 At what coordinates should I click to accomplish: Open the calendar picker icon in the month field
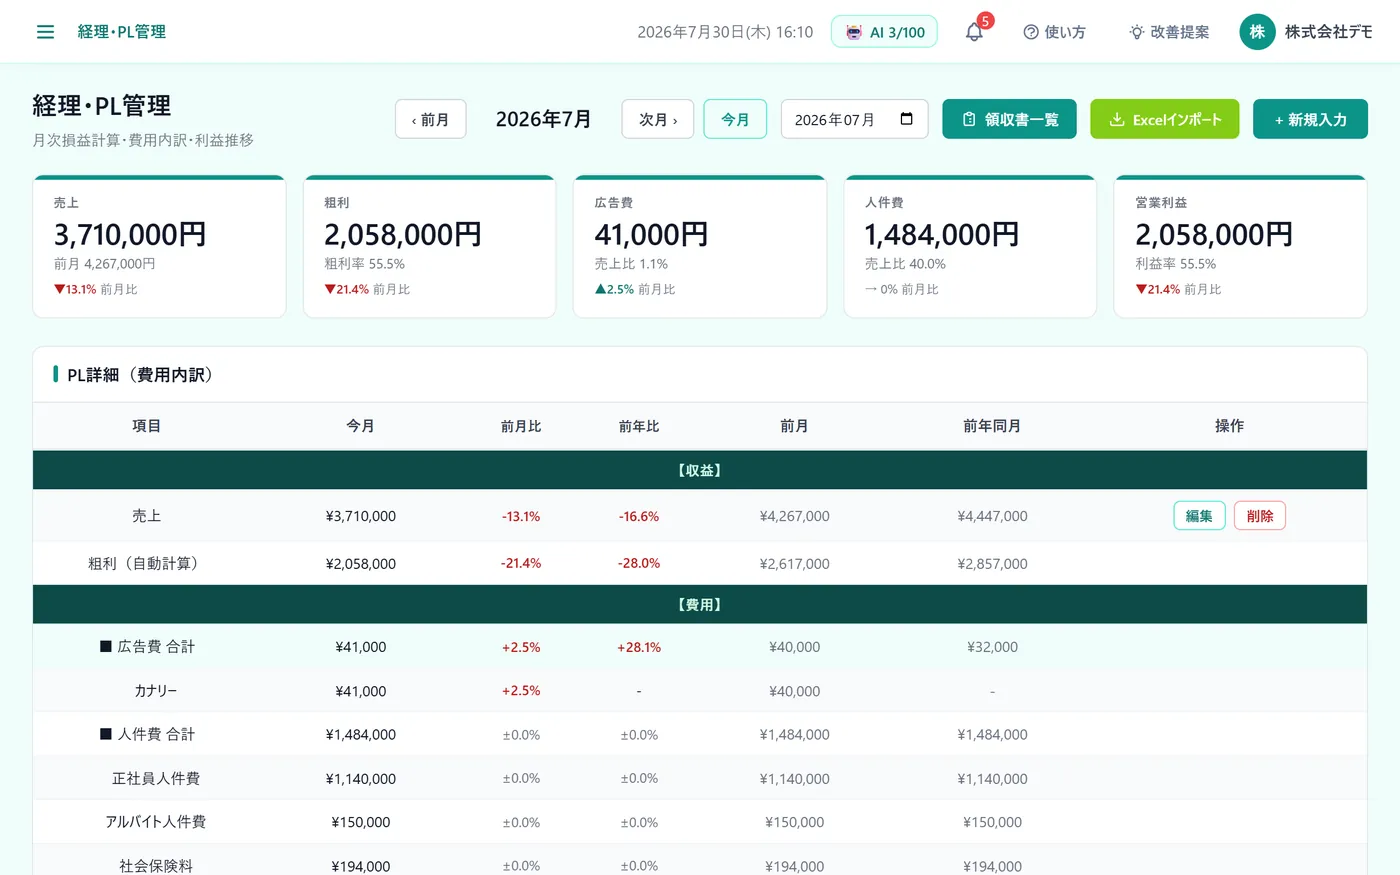(906, 119)
